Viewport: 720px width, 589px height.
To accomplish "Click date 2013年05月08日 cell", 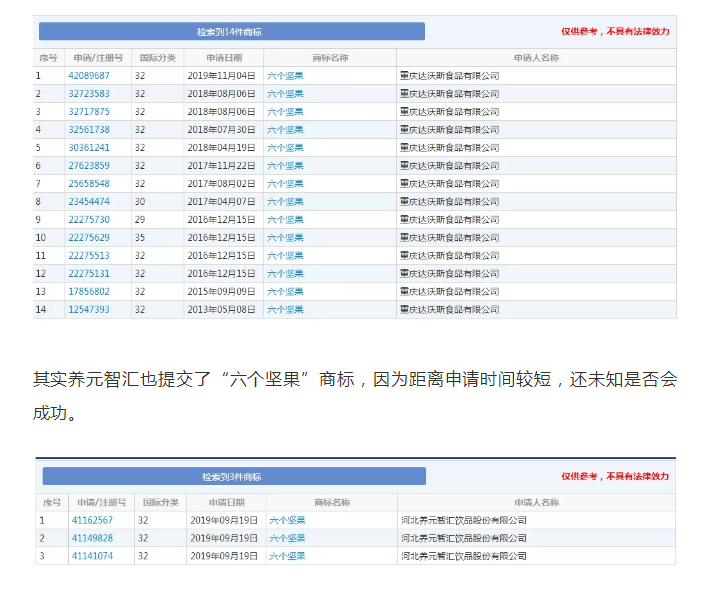I will pos(221,309).
